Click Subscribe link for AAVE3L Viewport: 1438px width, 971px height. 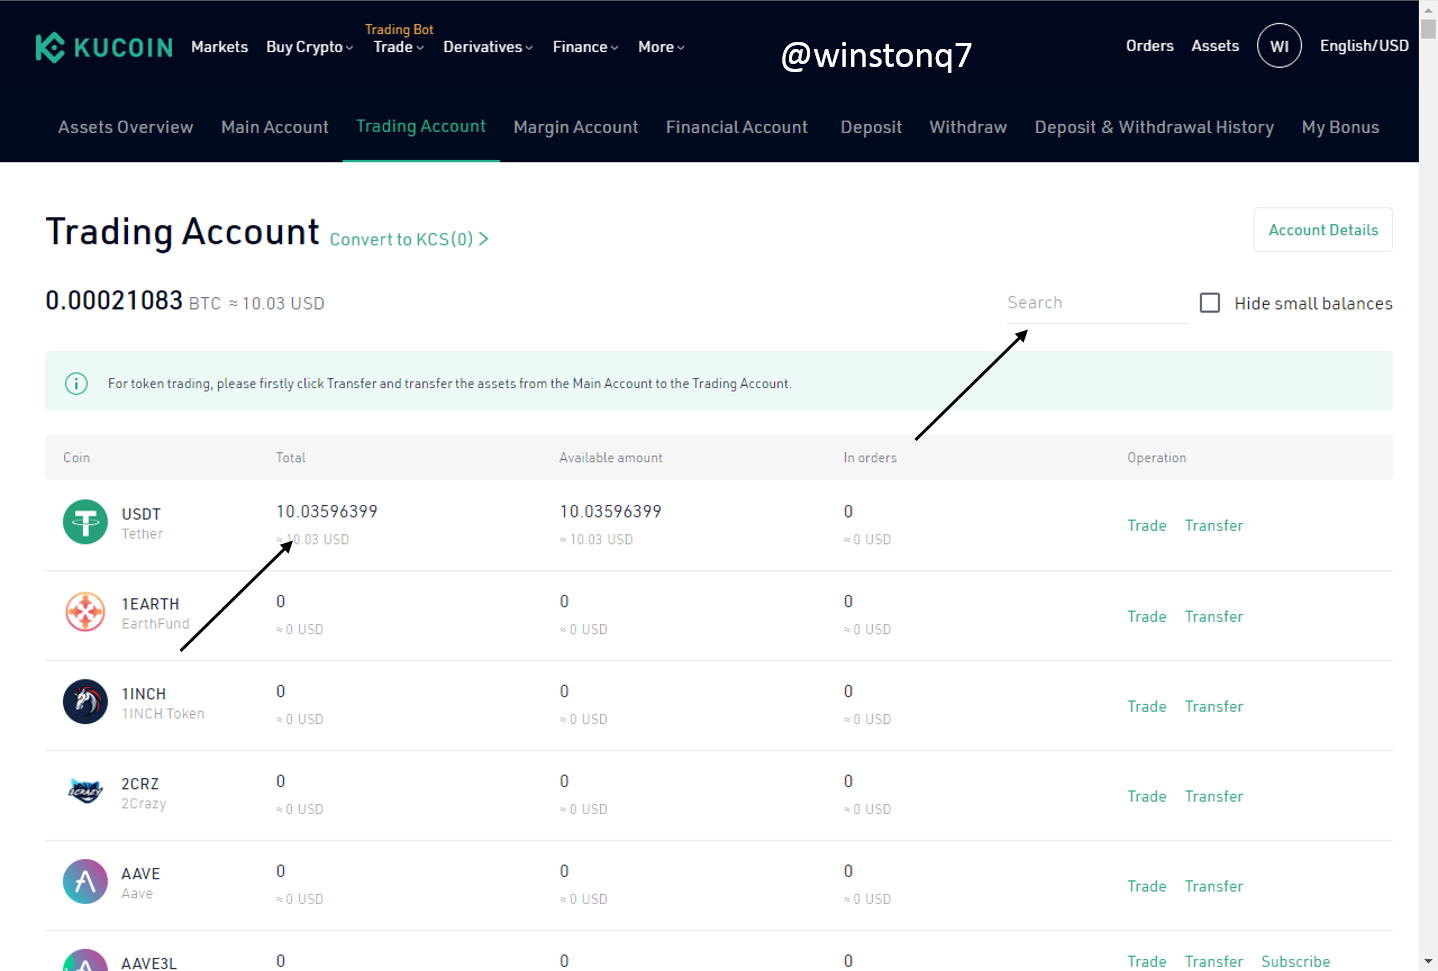[x=1295, y=962]
